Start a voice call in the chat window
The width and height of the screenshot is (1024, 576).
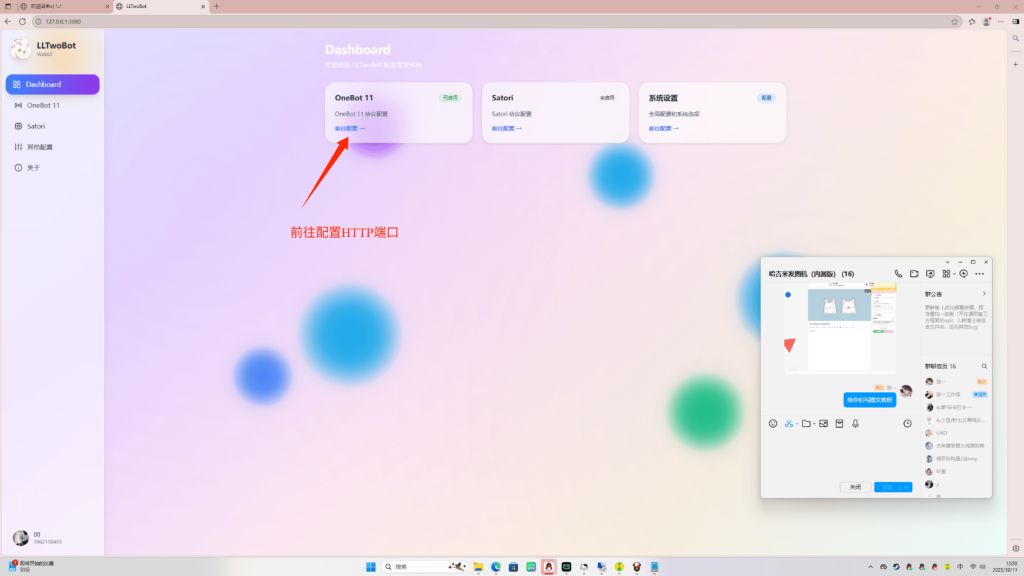(898, 273)
